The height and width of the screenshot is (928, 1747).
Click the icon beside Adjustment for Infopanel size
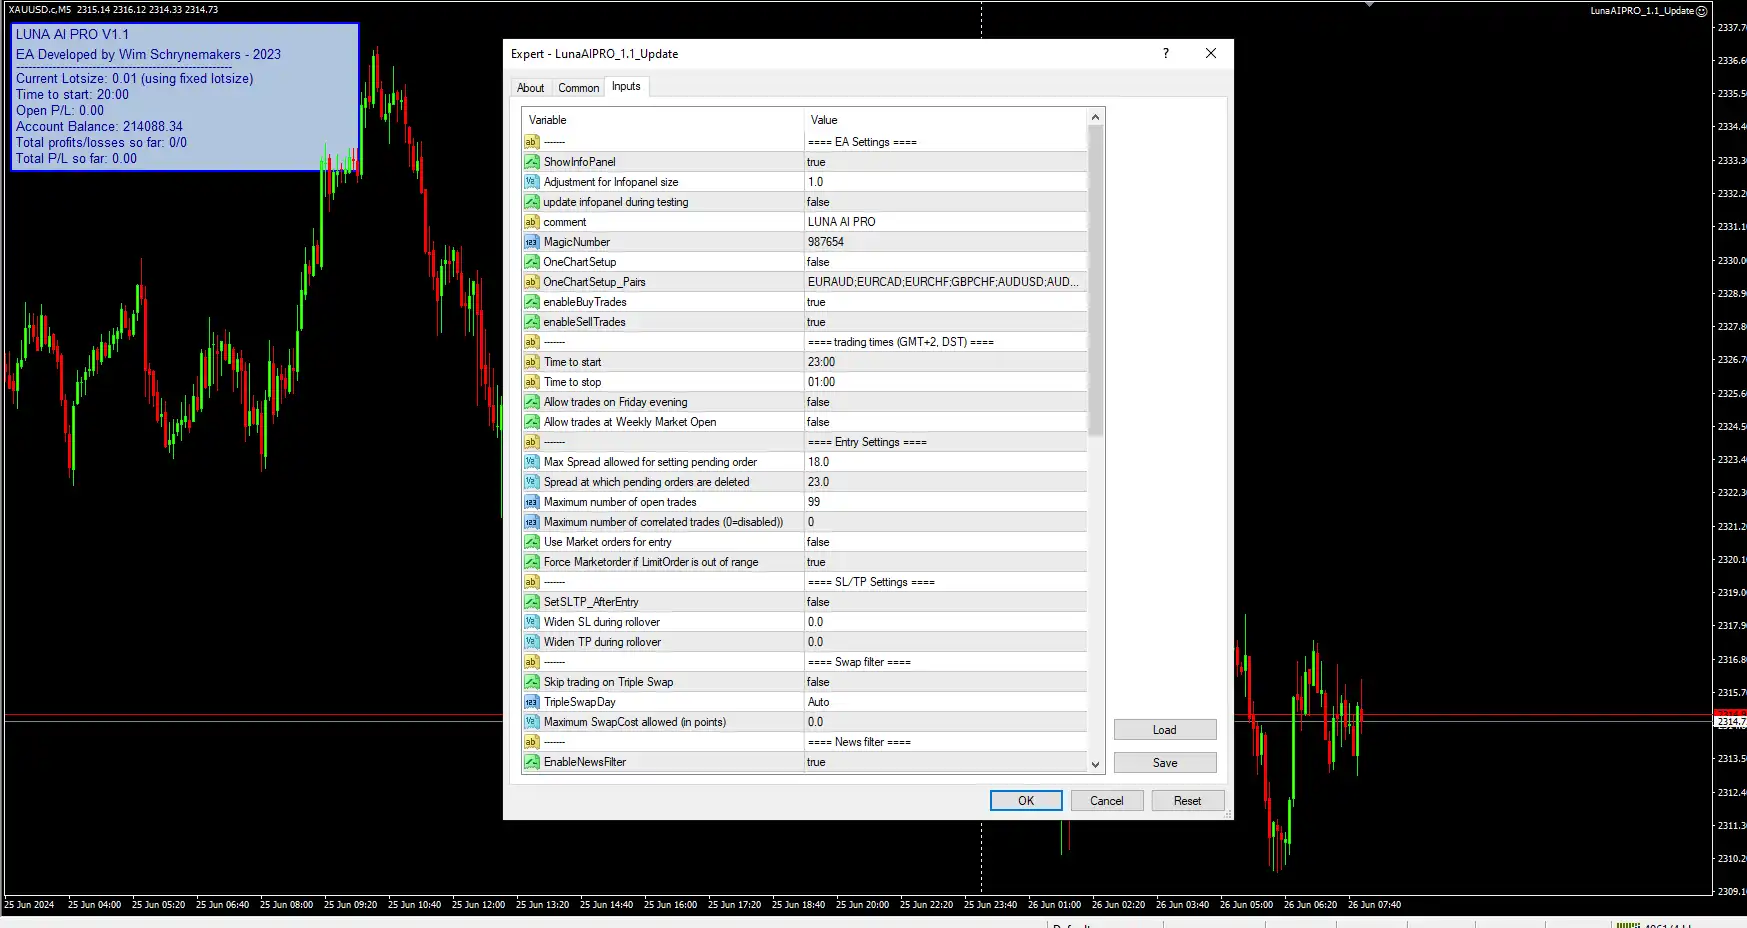pos(532,182)
